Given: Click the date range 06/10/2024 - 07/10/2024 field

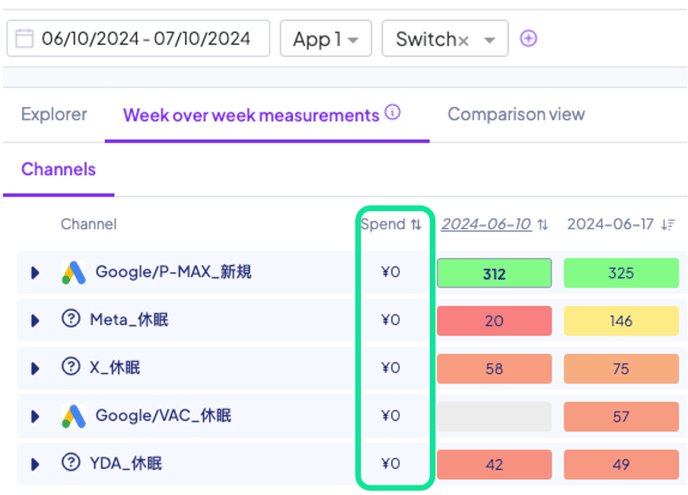Looking at the screenshot, I should coord(146,39).
